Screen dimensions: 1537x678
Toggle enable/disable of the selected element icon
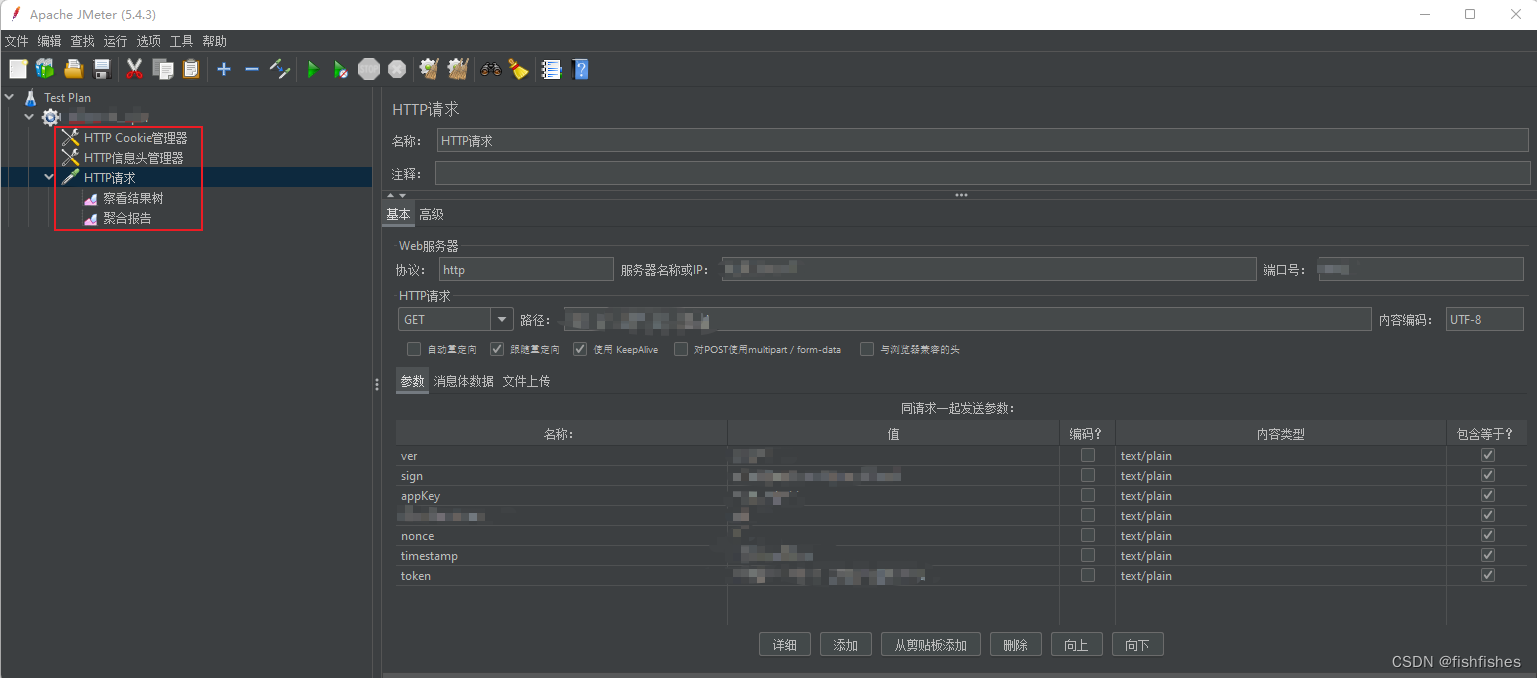280,69
